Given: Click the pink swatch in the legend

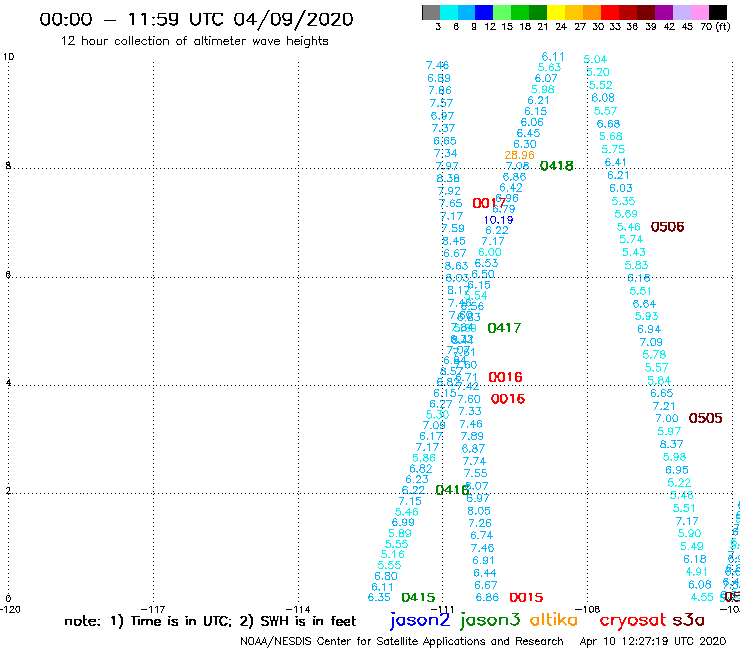Looking at the screenshot, I should click(x=699, y=12).
